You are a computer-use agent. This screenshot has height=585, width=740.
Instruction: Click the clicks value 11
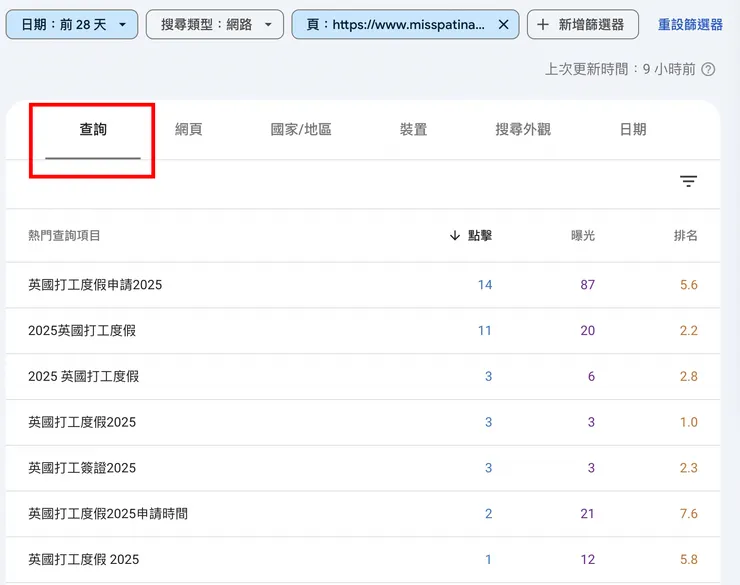click(485, 331)
